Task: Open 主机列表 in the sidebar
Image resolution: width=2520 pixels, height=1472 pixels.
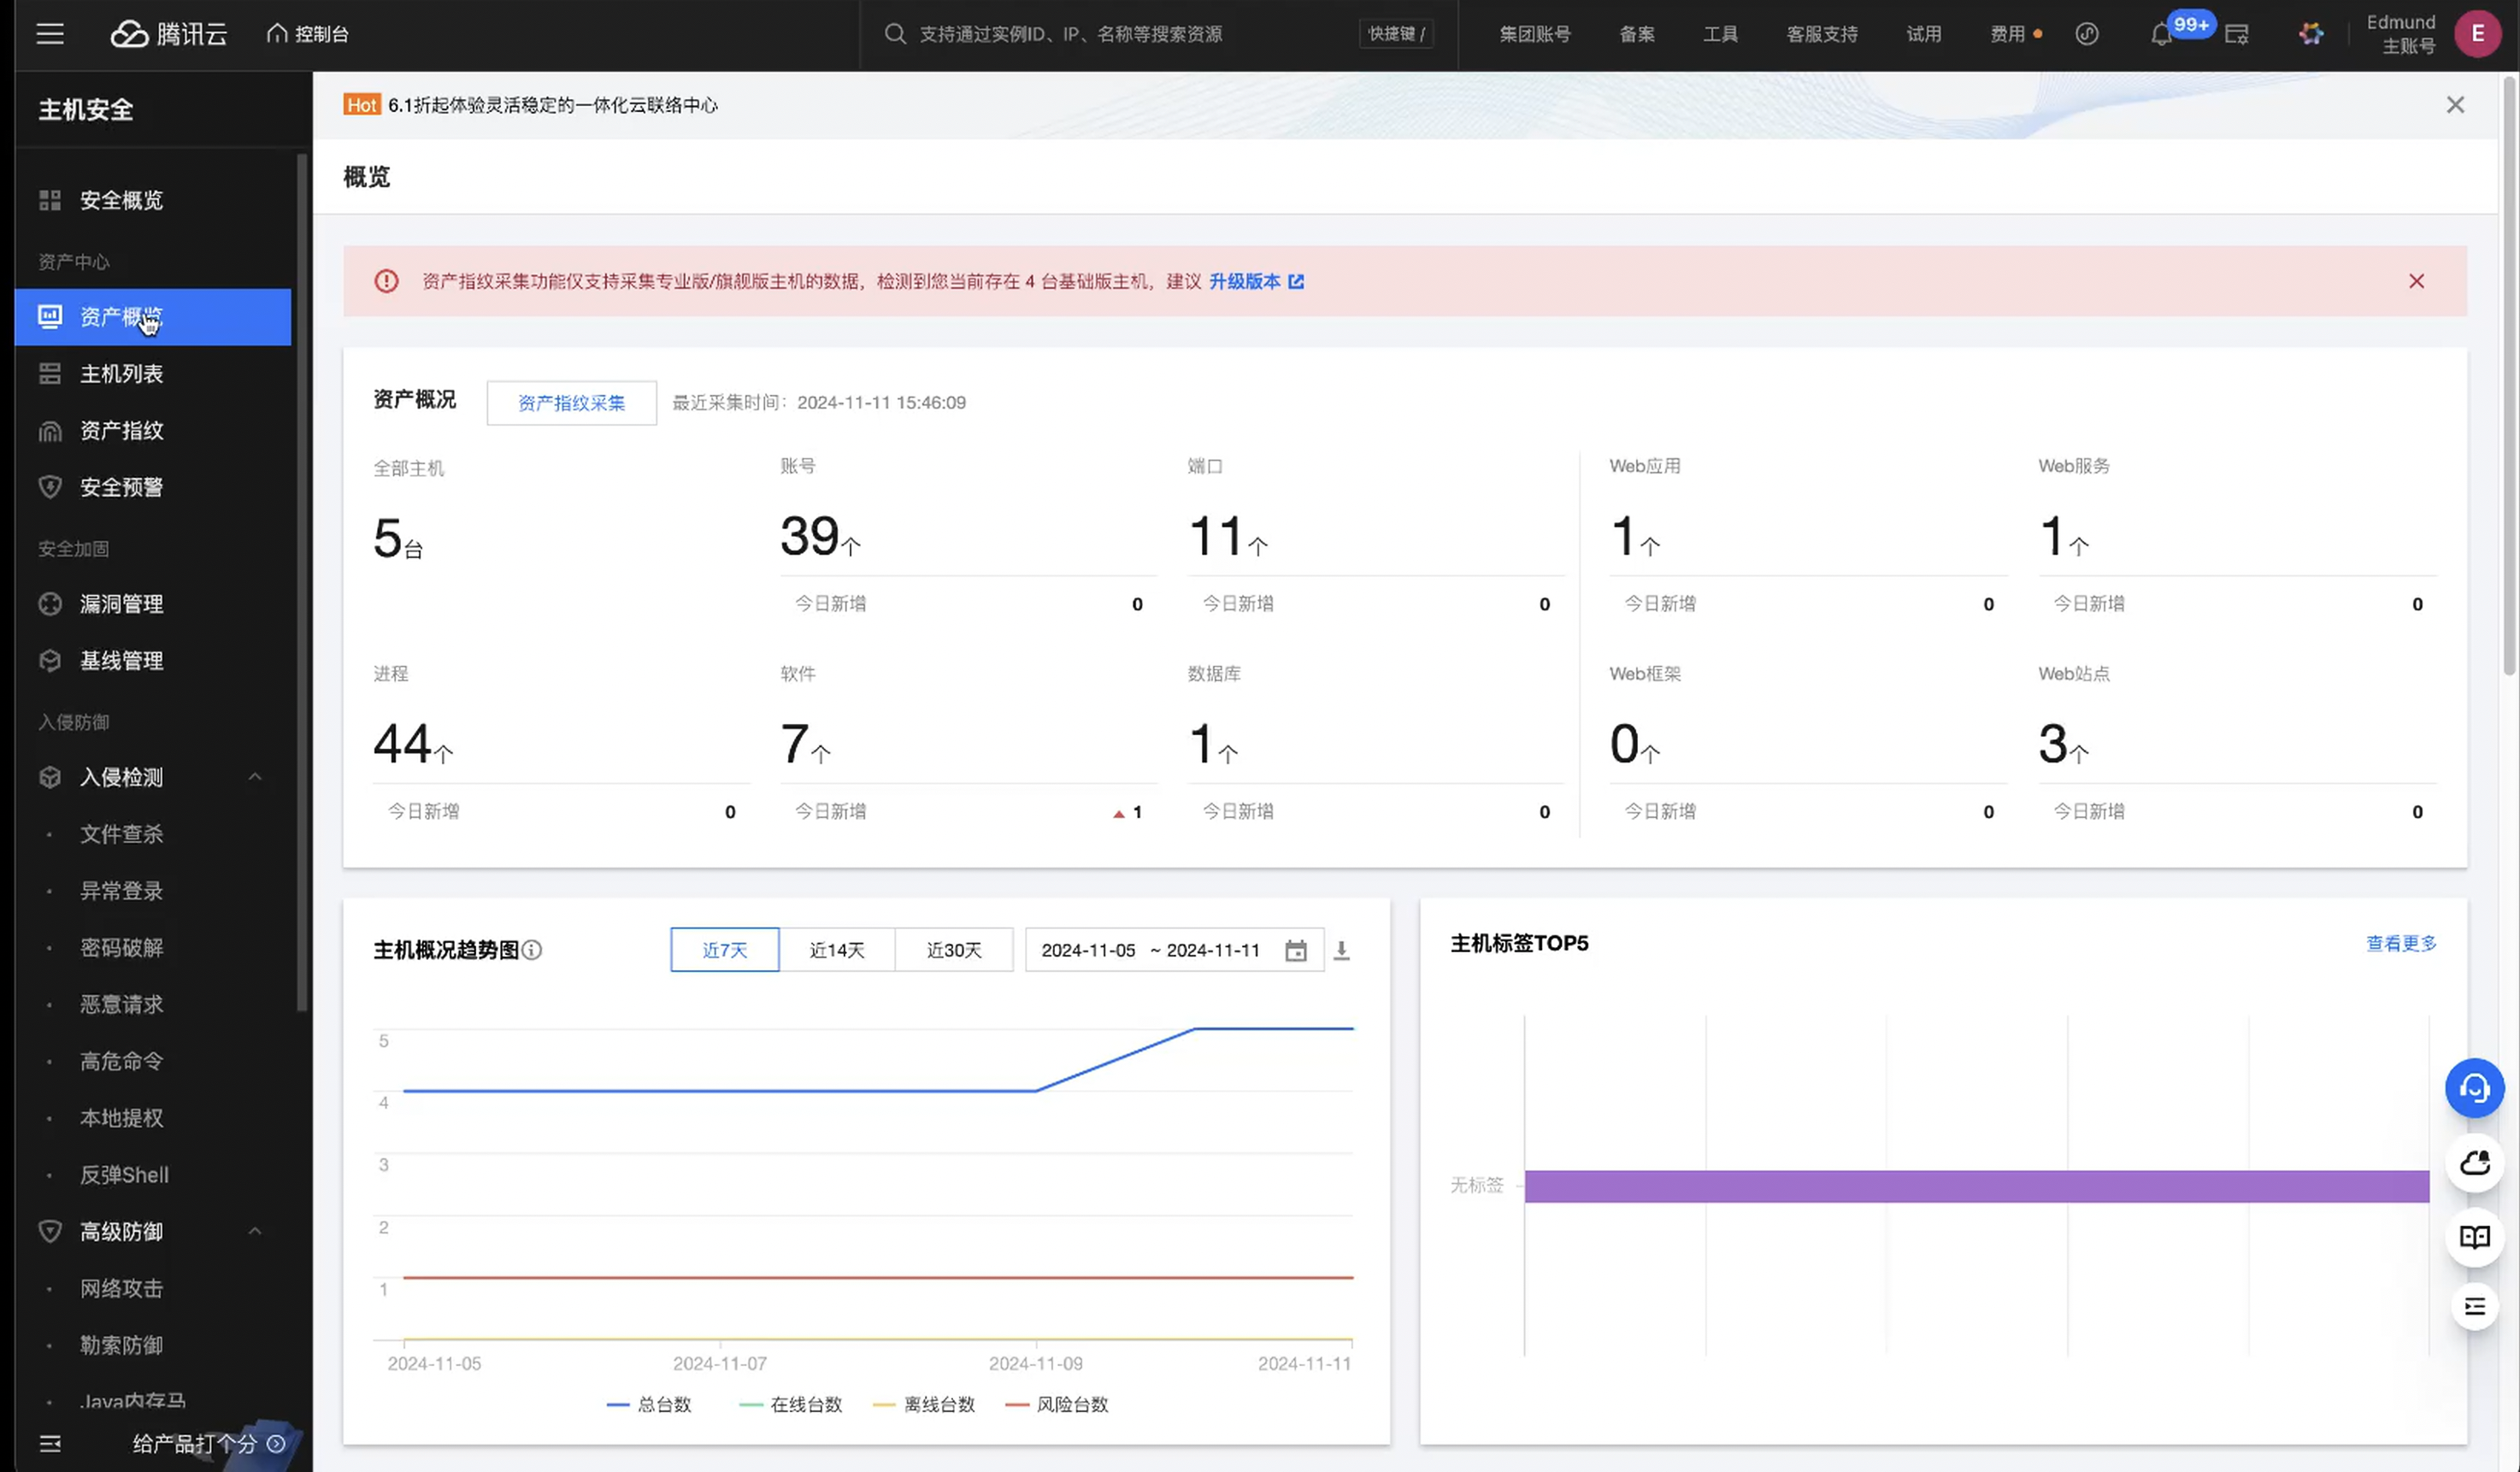Action: [x=121, y=374]
